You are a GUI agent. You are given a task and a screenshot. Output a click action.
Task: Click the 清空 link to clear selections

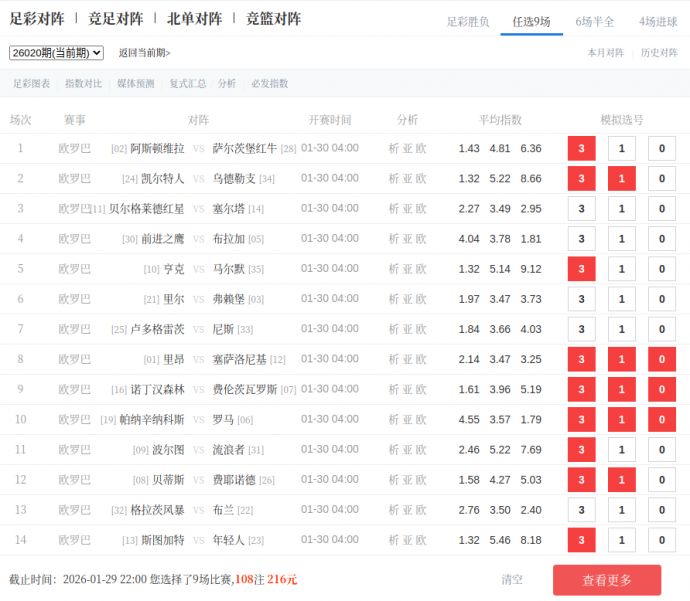click(x=512, y=580)
